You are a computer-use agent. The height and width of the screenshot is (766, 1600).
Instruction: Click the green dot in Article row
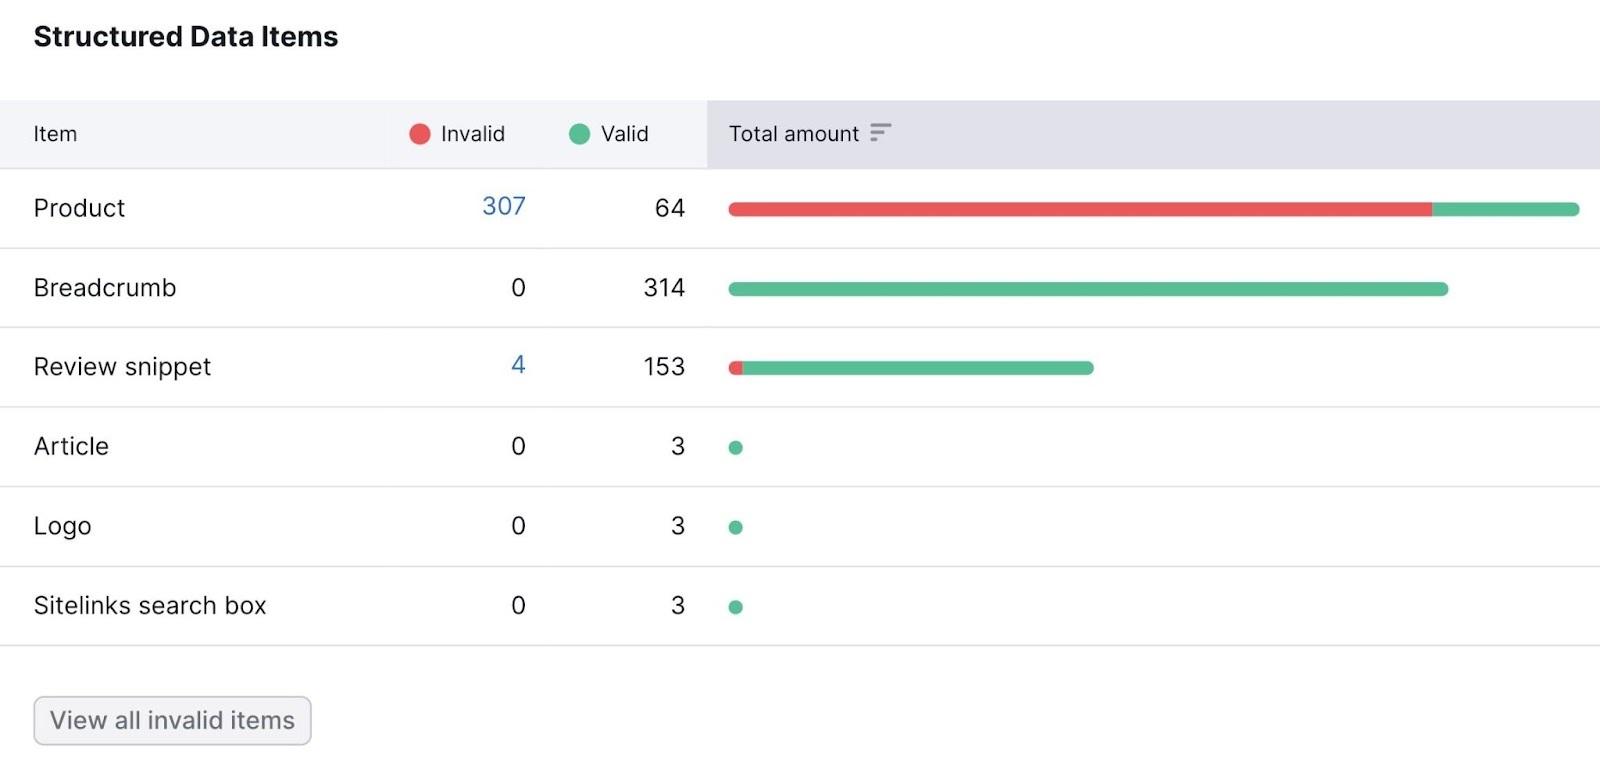pos(736,448)
